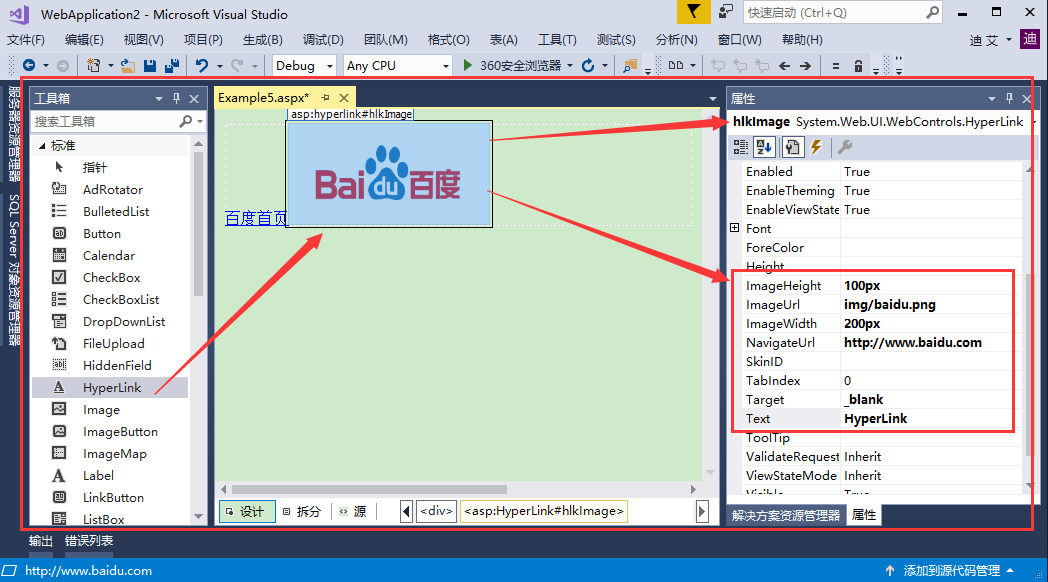Click the send feedback icon

coord(726,12)
